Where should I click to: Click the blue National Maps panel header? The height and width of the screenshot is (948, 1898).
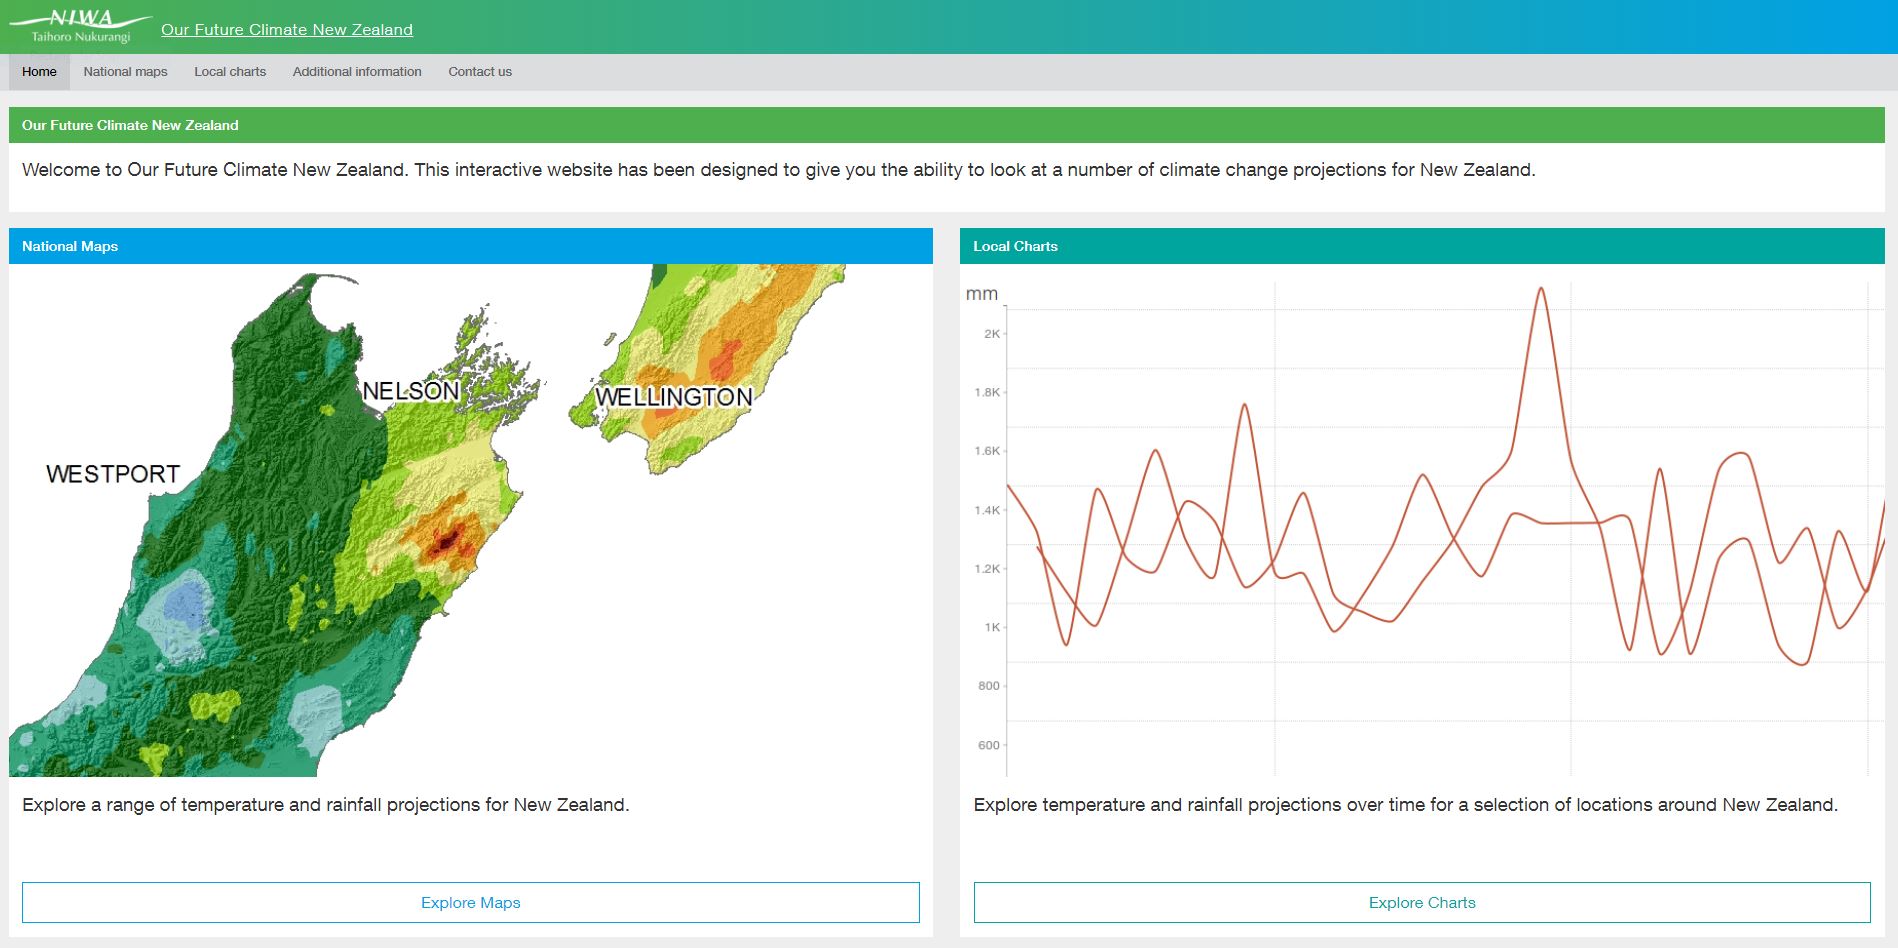[470, 246]
